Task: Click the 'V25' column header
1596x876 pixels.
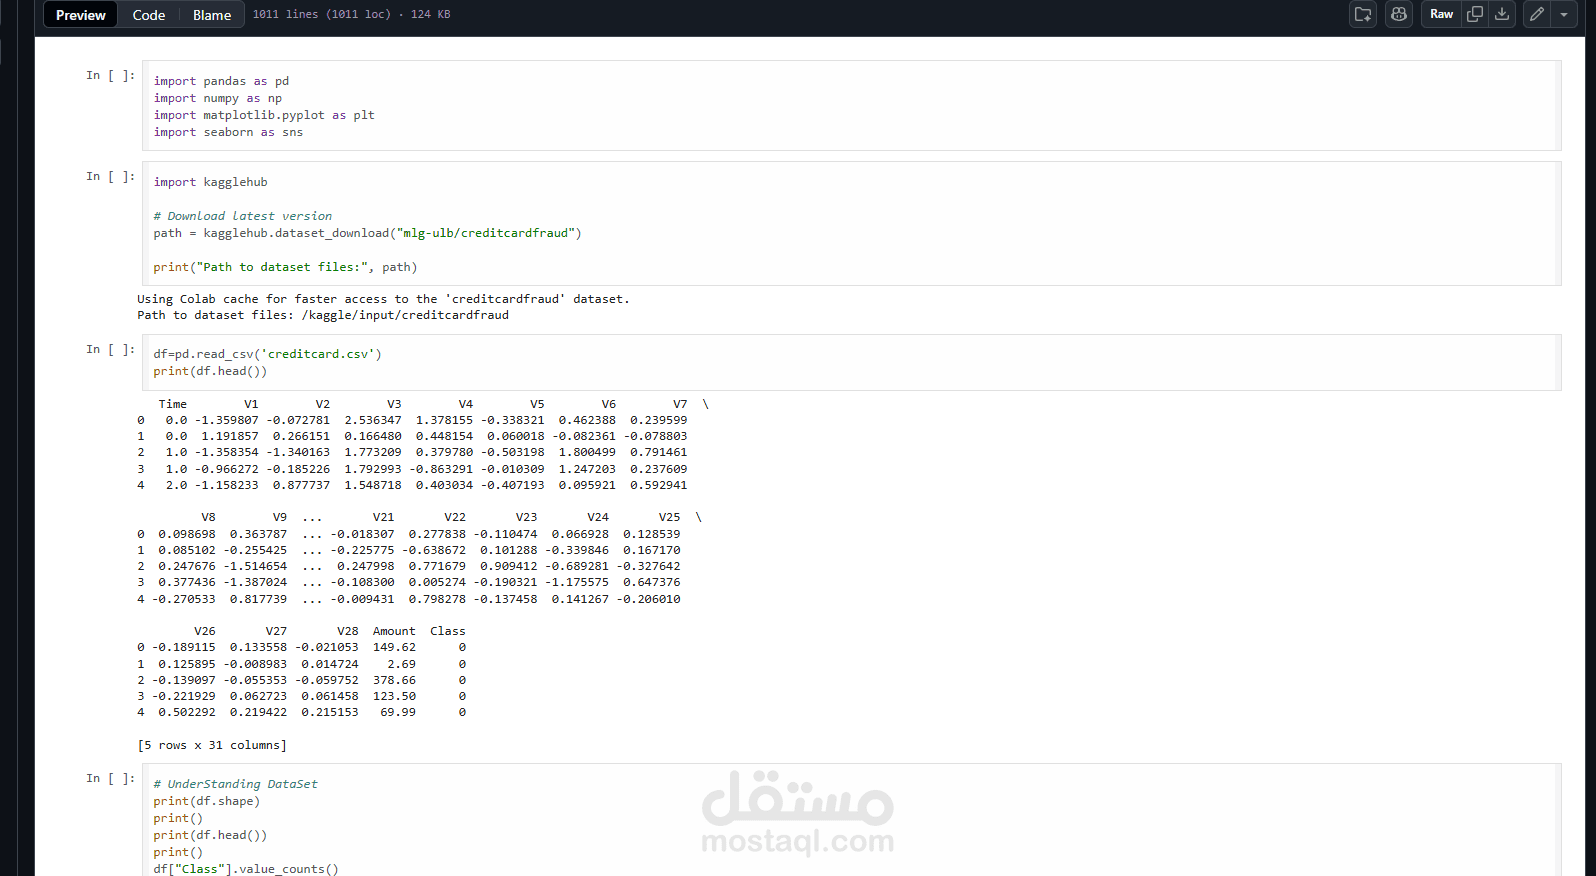Action: coord(669,517)
